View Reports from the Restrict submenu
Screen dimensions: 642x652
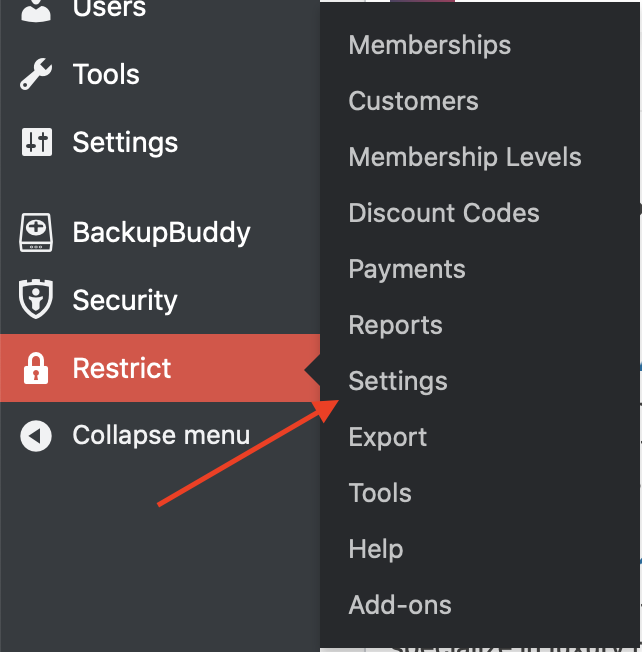pyautogui.click(x=395, y=325)
